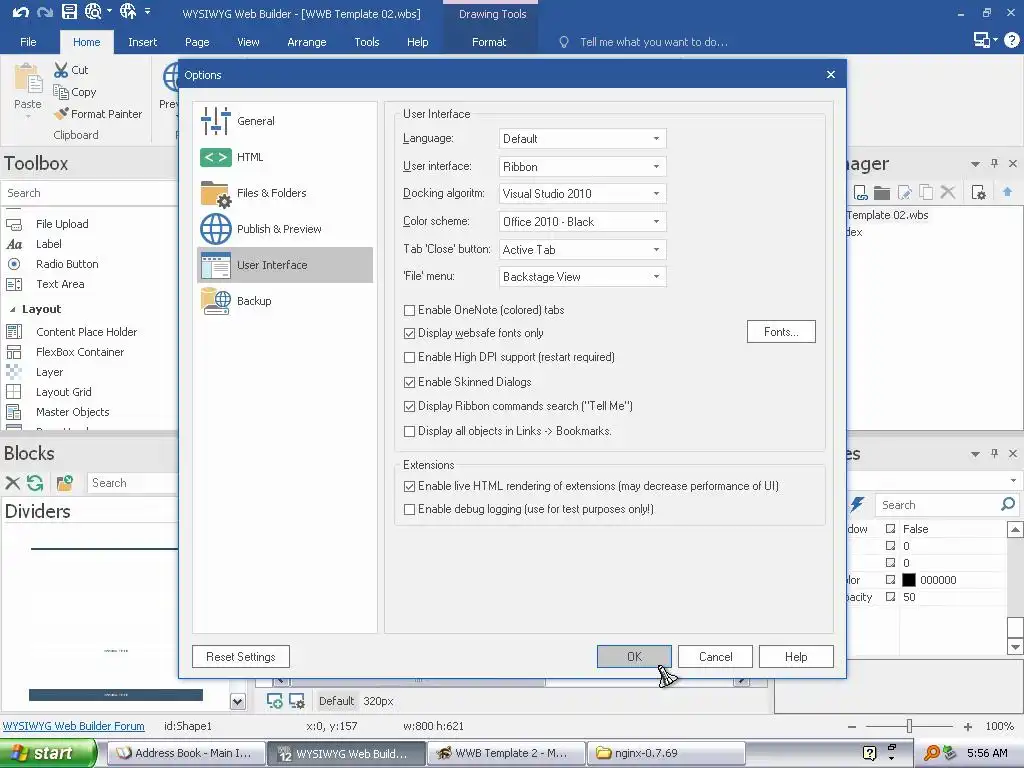This screenshot has height=768, width=1024.
Task: Open the File ribbon tab
Action: 28,42
